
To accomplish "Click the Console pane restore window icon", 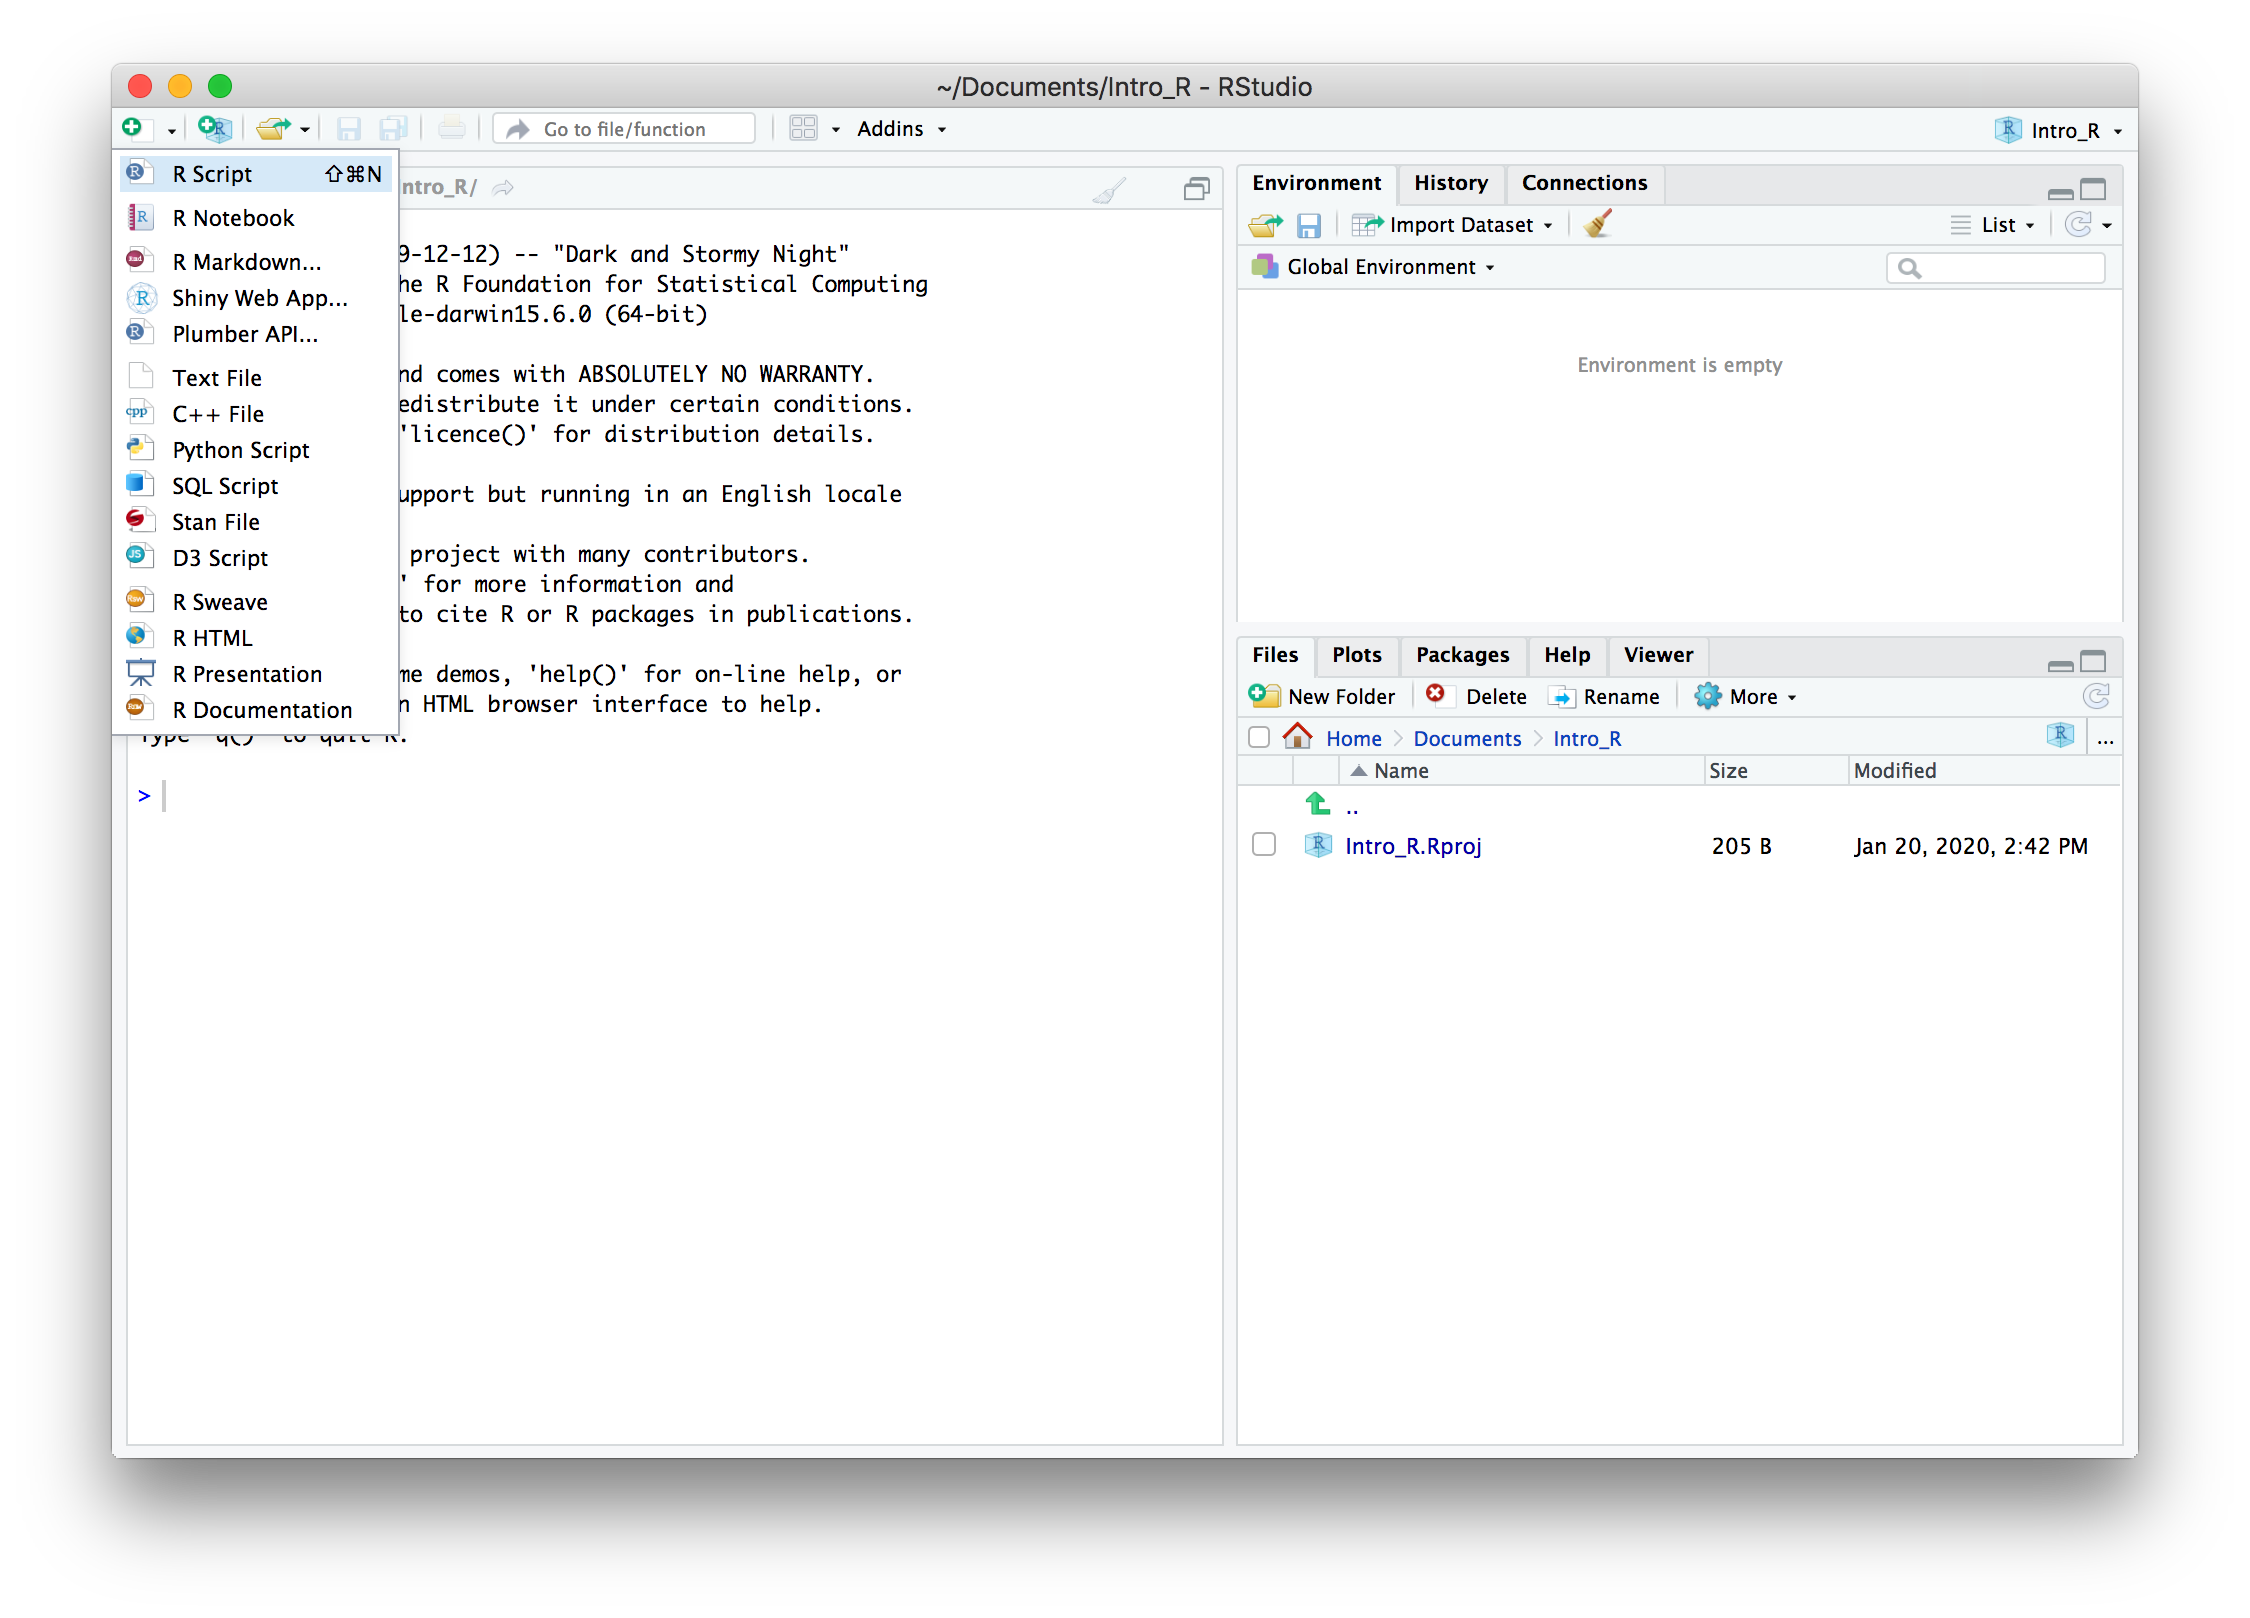I will click(1196, 188).
